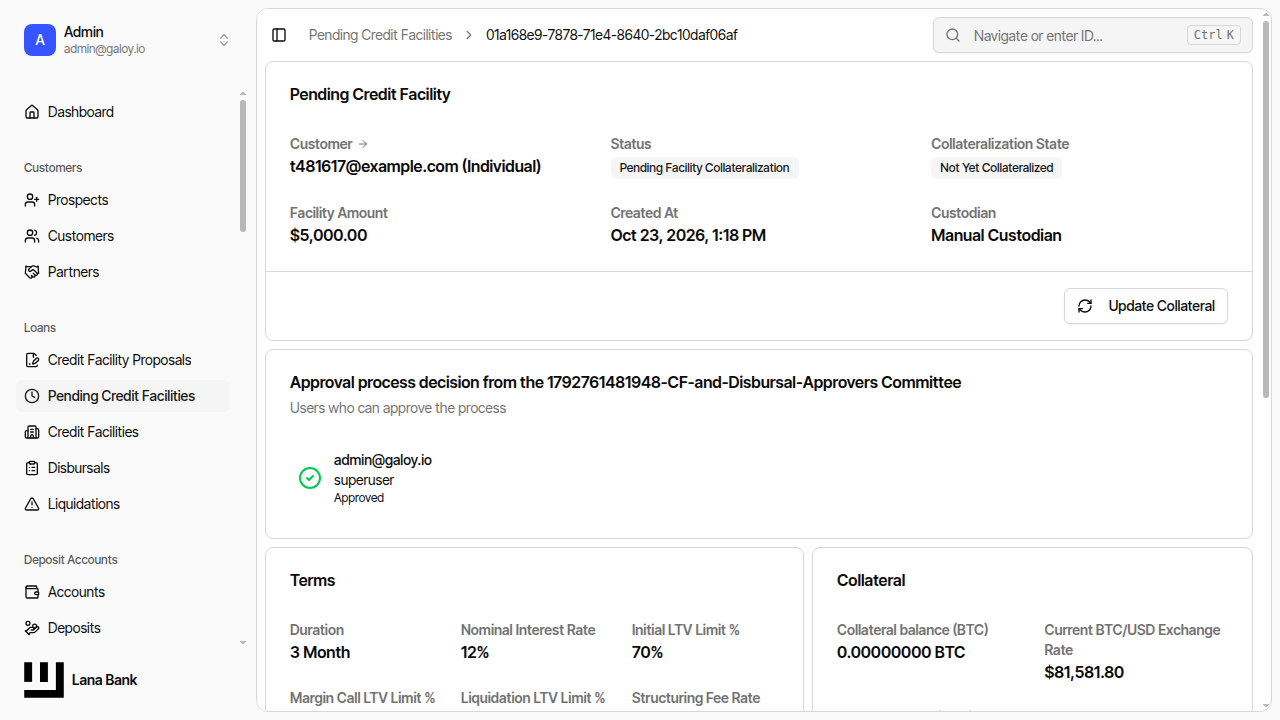Click the Lana Bank logo

44,680
